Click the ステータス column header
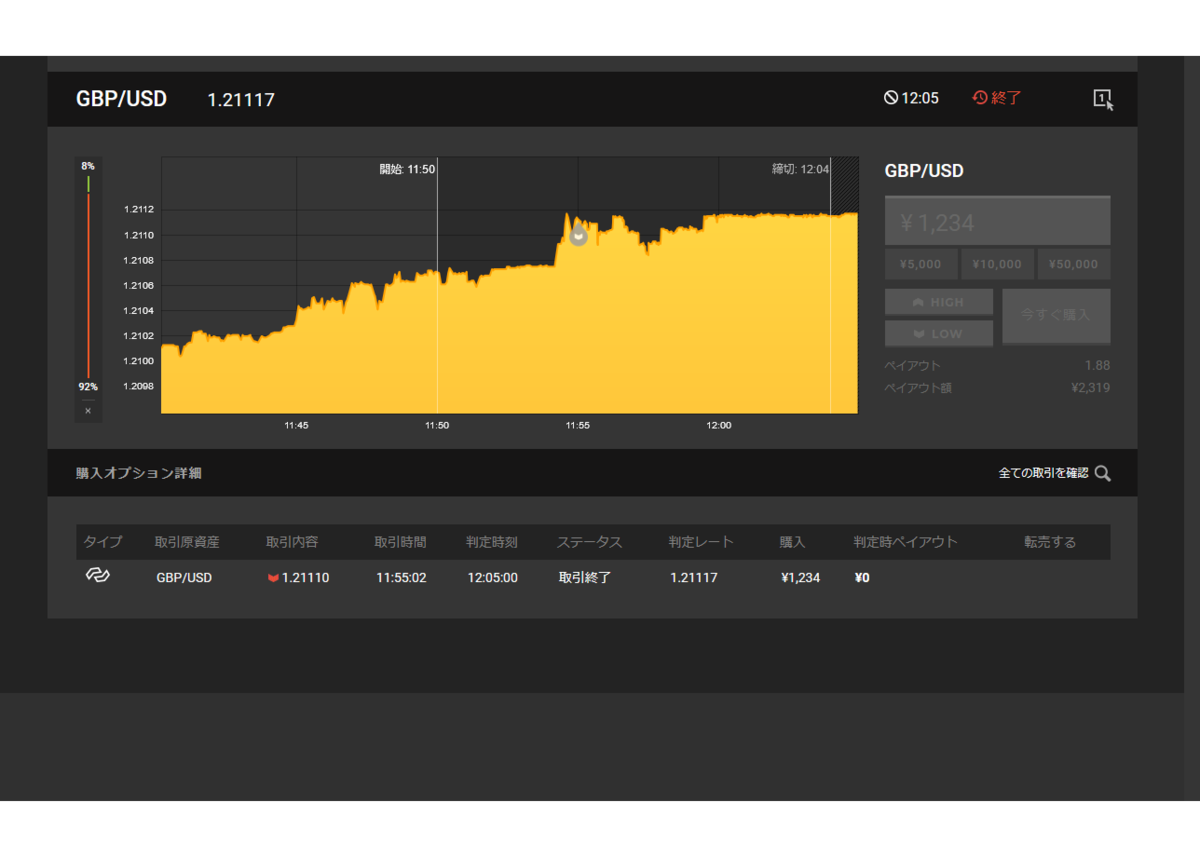Viewport: 1200px width, 856px height. point(590,542)
